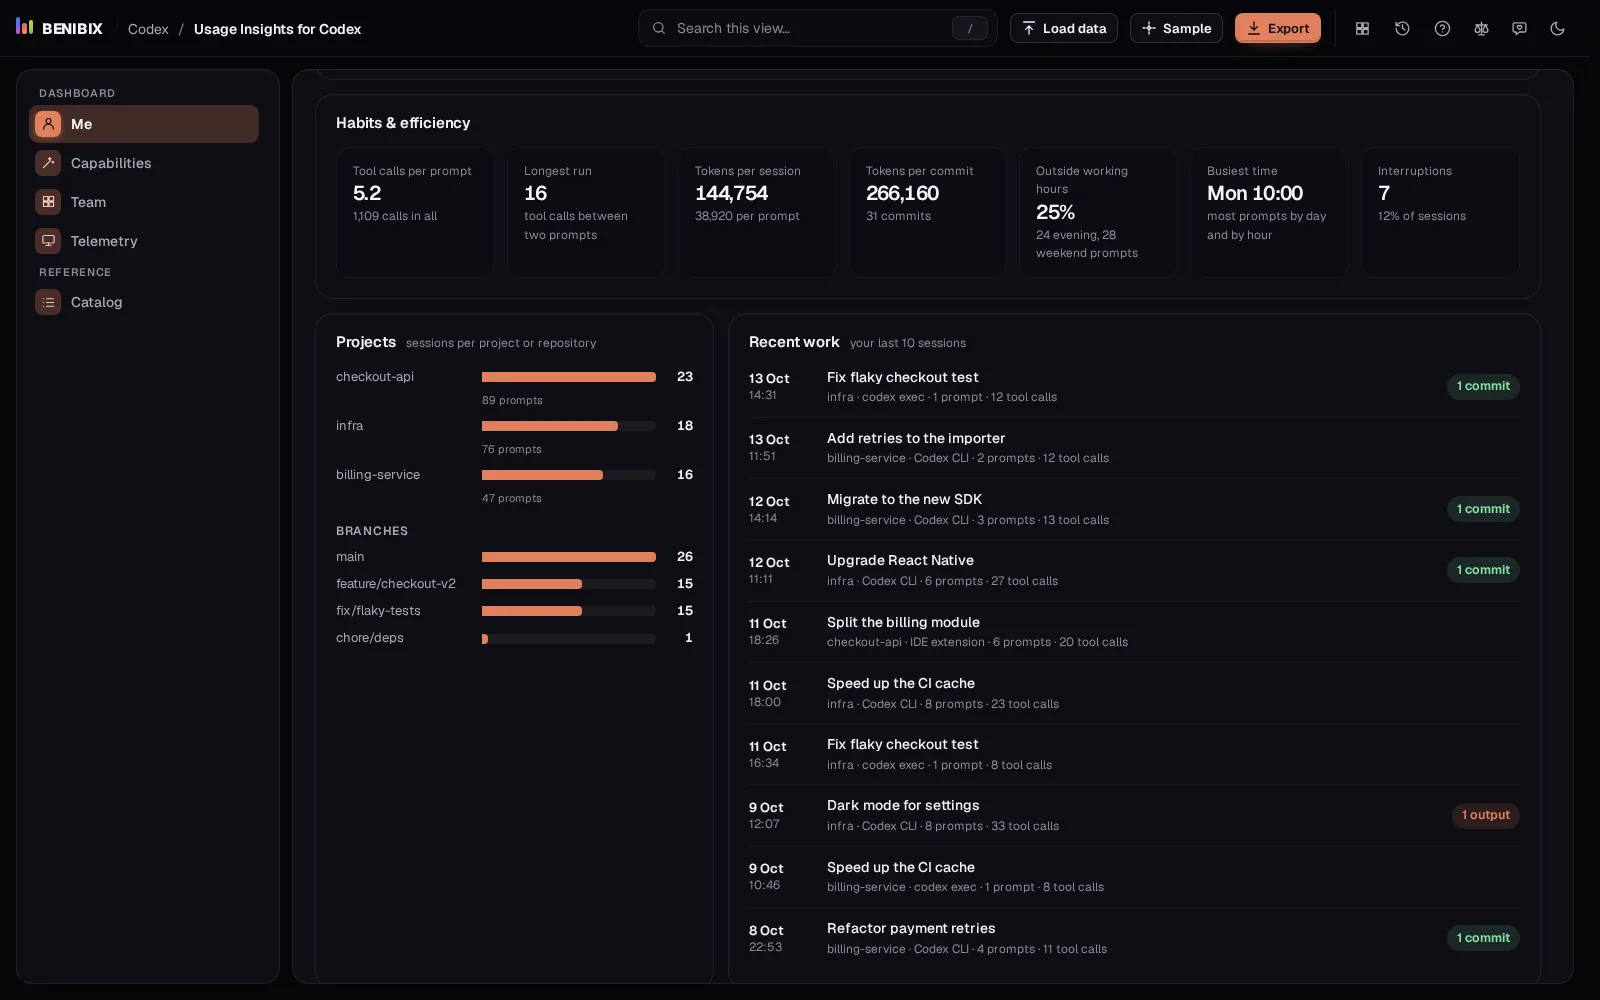Select the main branch row label

tap(350, 557)
